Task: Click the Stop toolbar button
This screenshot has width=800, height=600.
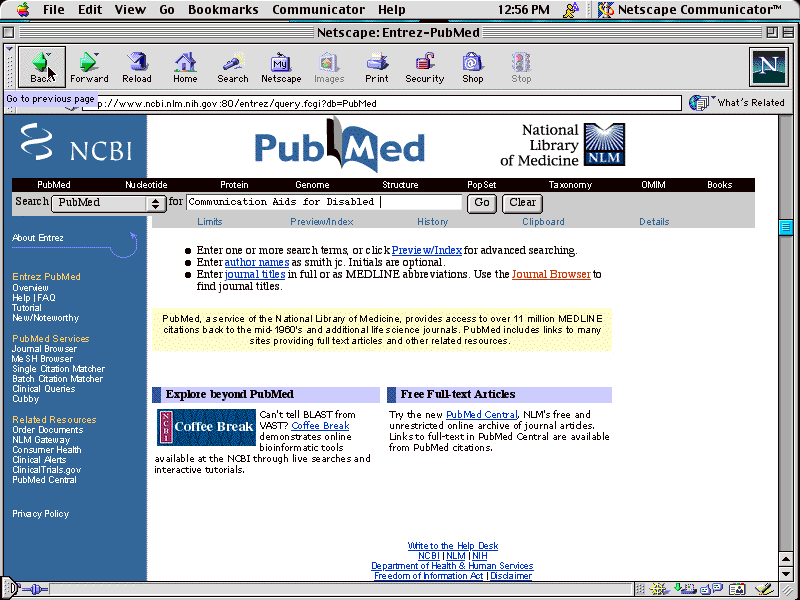Action: tap(521, 67)
